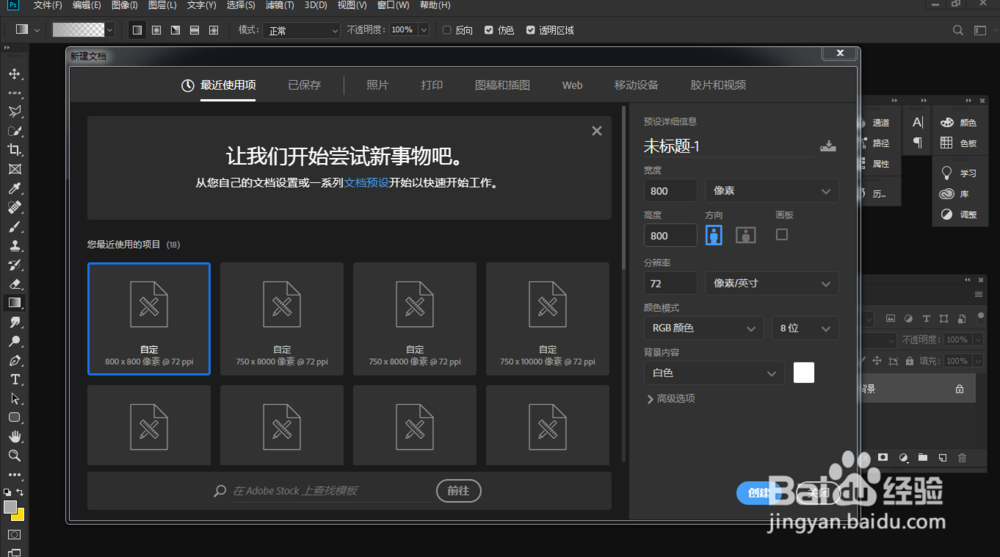Open the 模式 blend mode dropdown

pos(302,30)
